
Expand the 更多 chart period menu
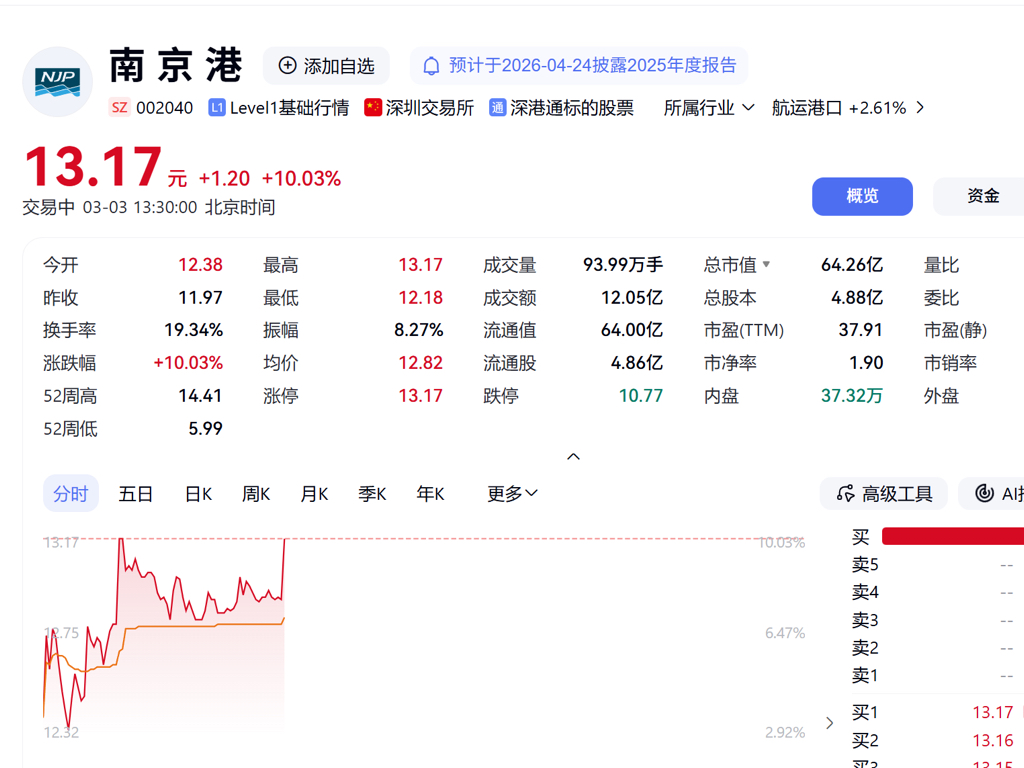point(513,494)
